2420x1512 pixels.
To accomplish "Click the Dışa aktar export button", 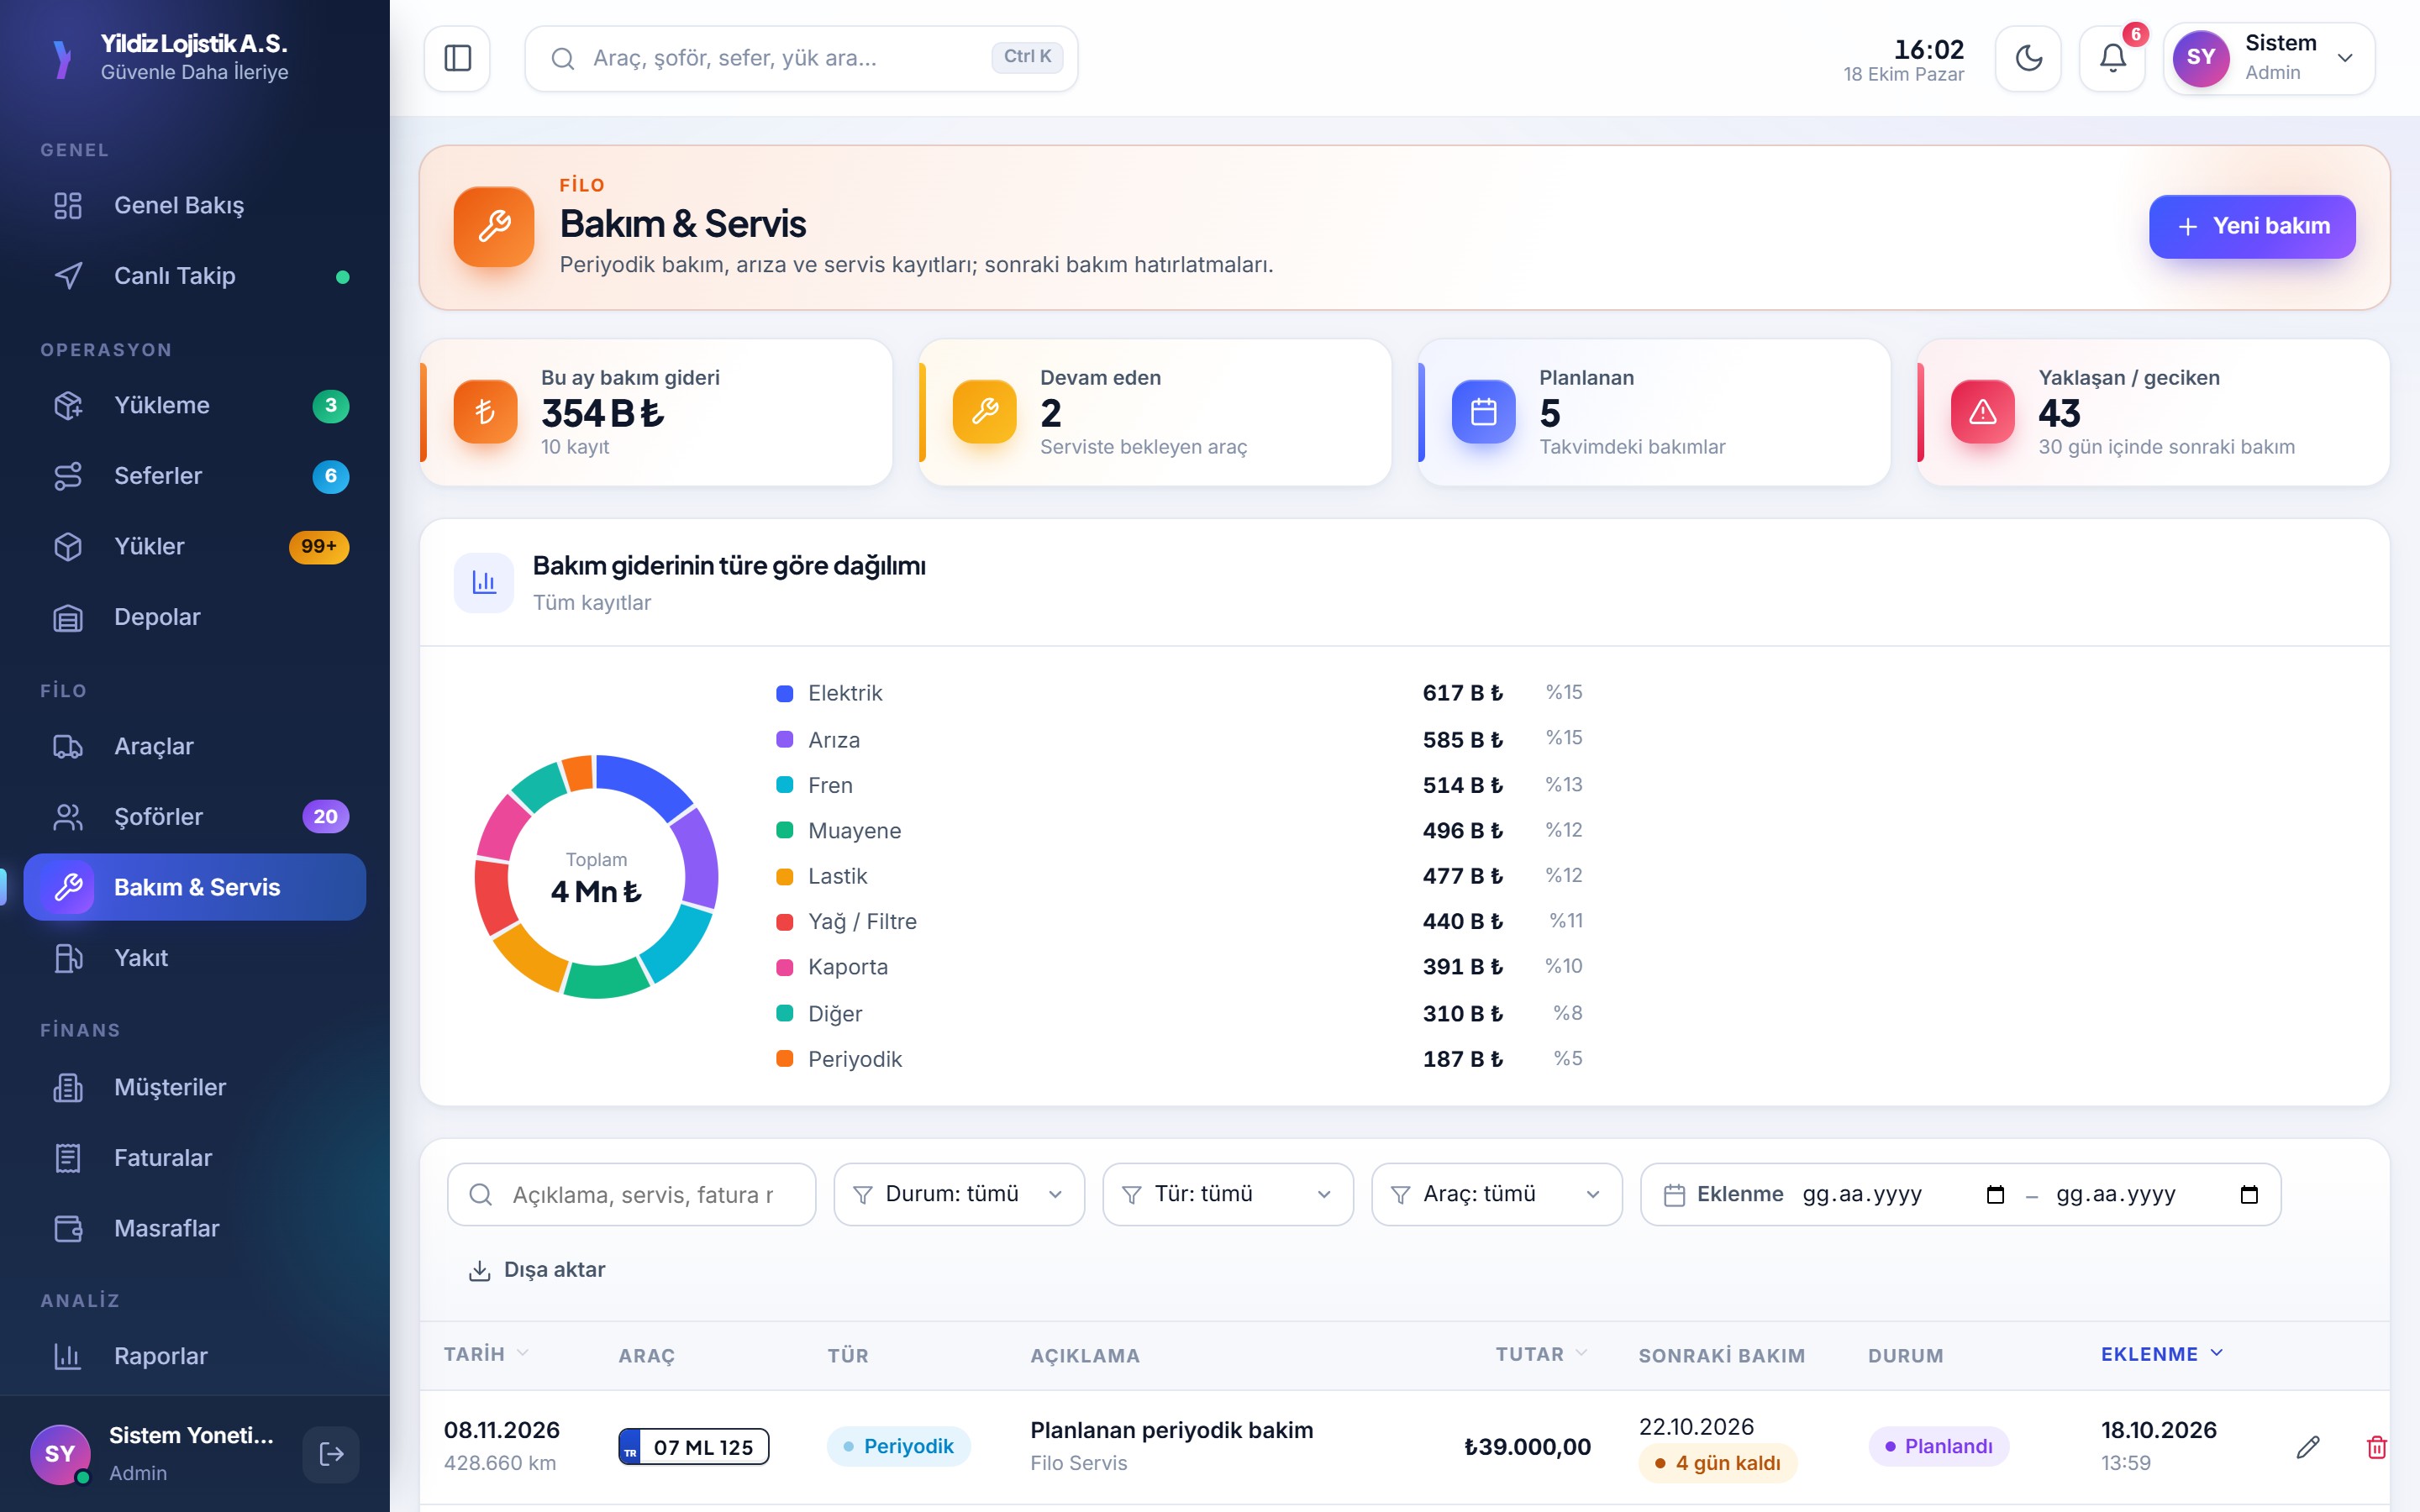I will [537, 1269].
